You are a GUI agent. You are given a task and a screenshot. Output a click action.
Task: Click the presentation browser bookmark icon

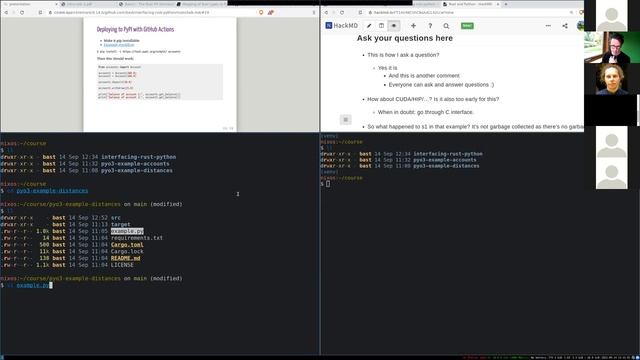pos(40,13)
